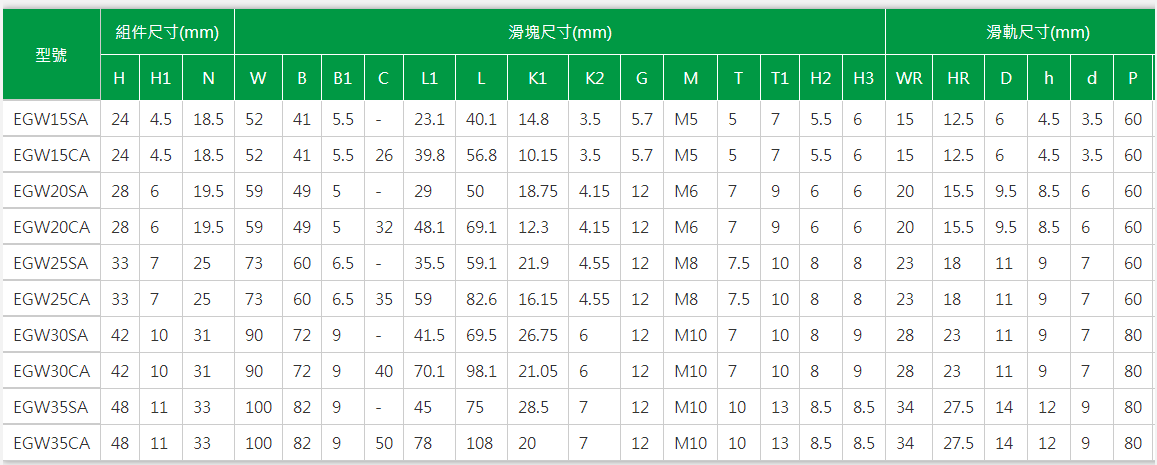Click the 滑塊尺寸(mm) group header

pyautogui.click(x=560, y=33)
